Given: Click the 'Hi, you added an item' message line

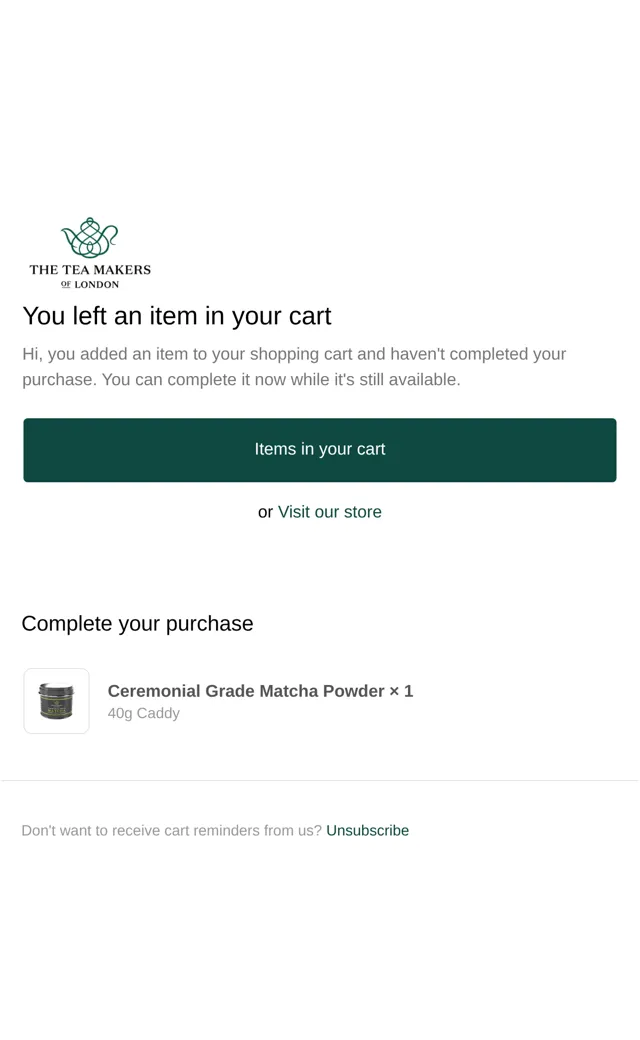Looking at the screenshot, I should click(294, 354).
